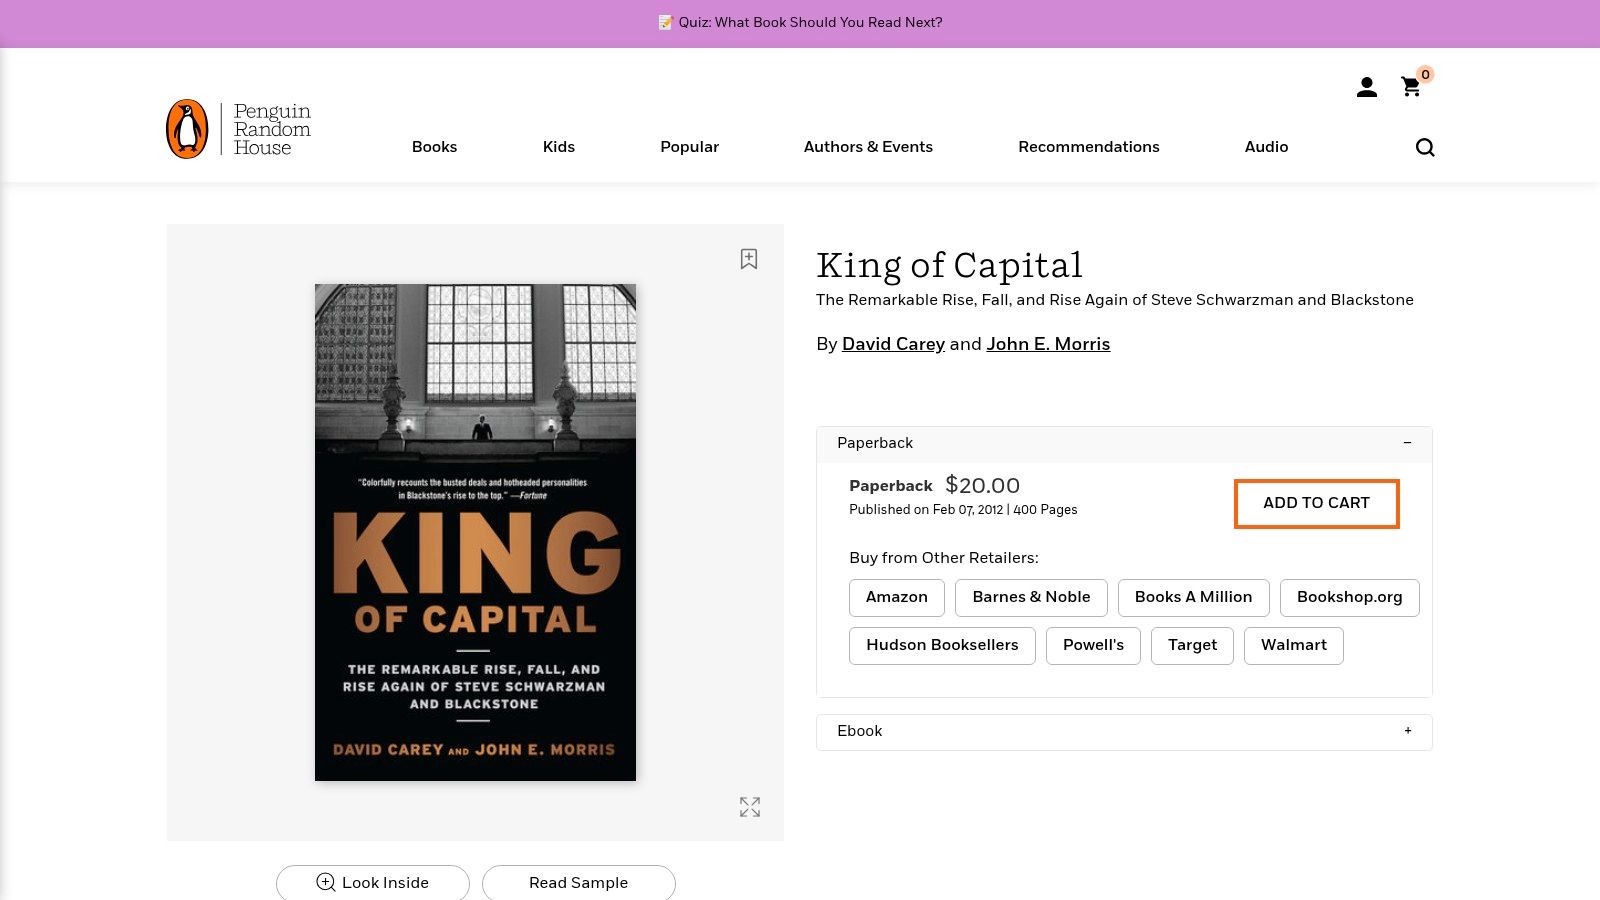Open the Kids menu
The image size is (1600, 900).
click(559, 147)
